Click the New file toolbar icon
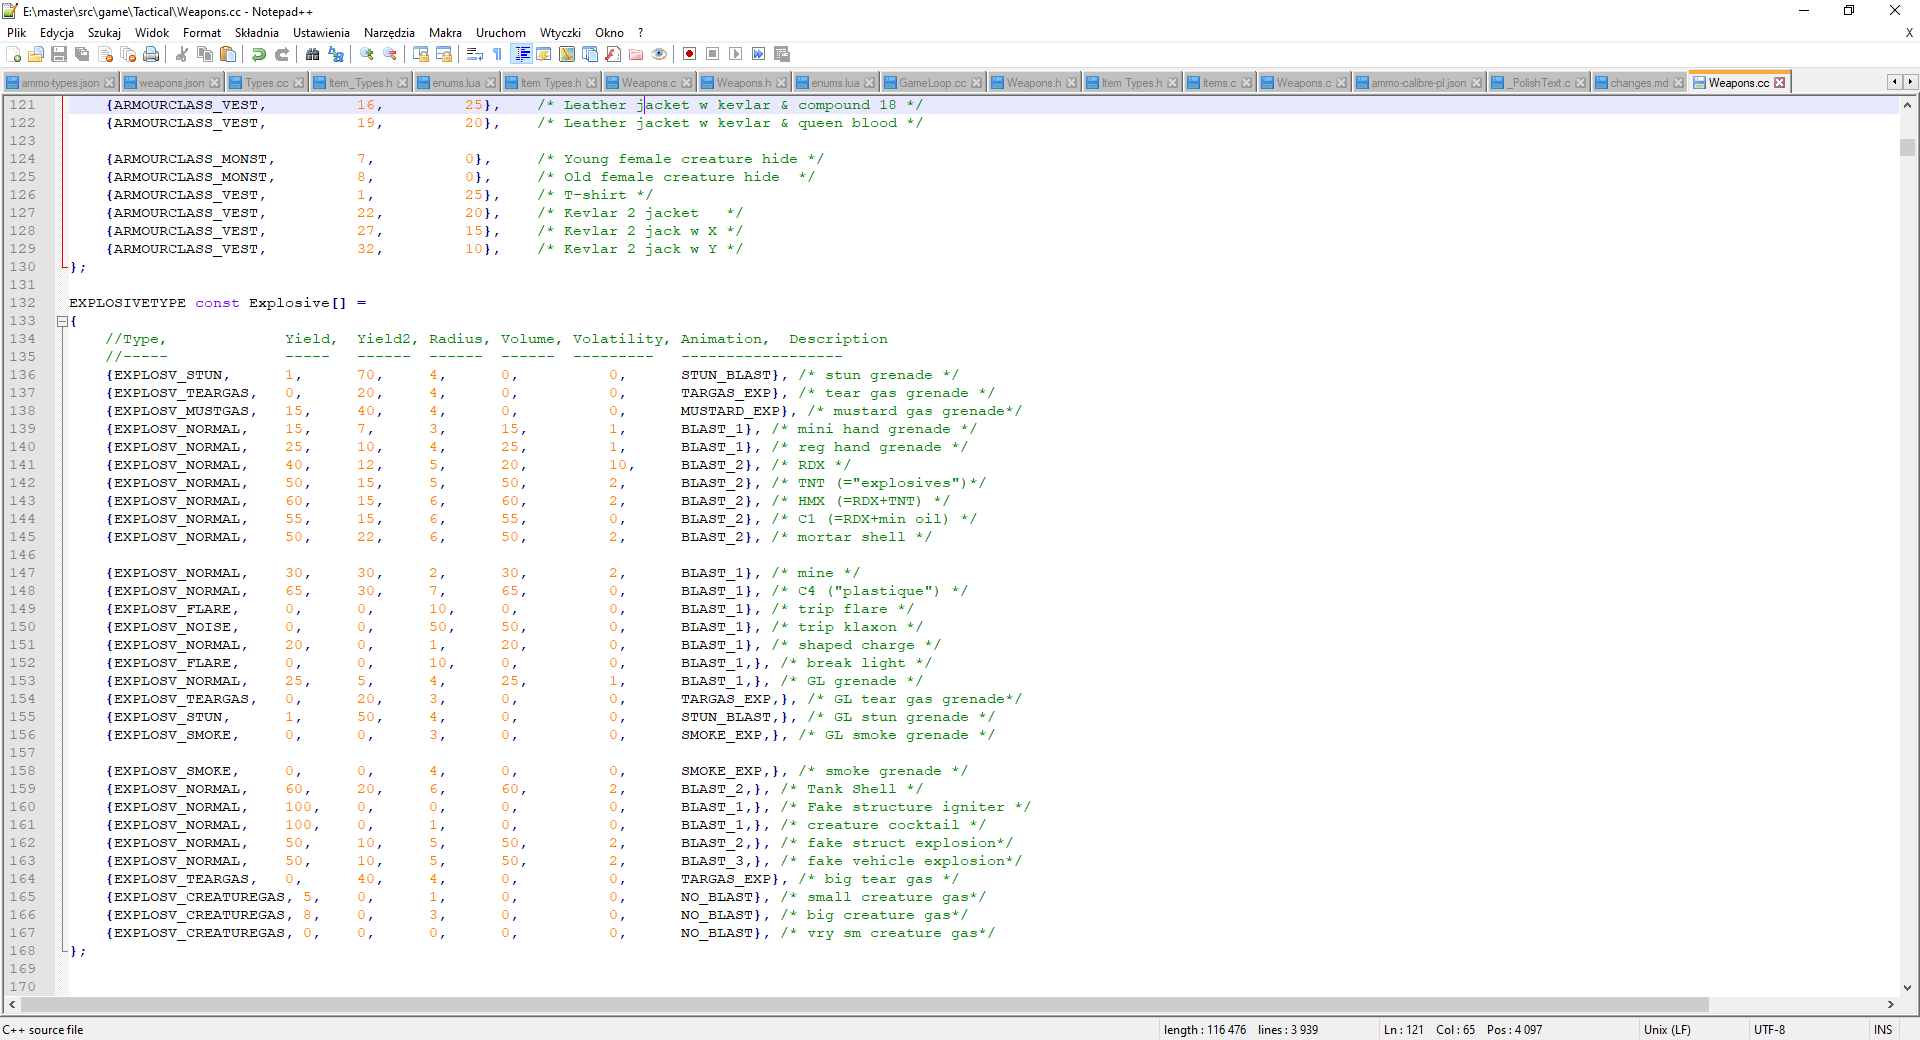1920x1040 pixels. [x=13, y=54]
